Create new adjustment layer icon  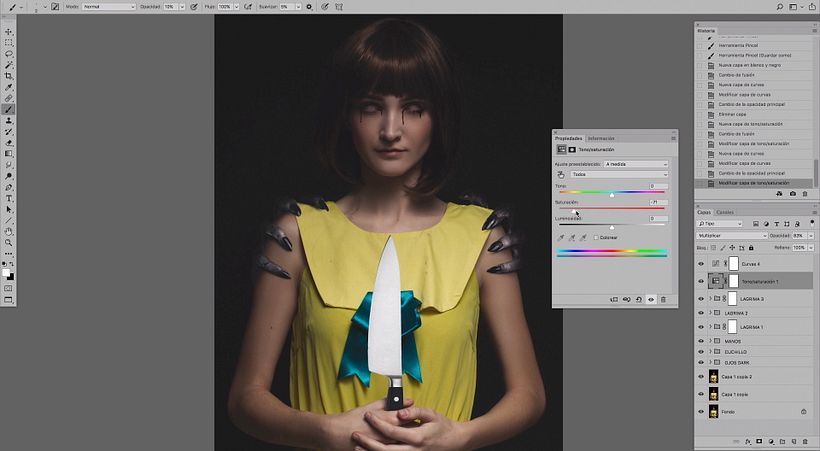pyautogui.click(x=771, y=442)
